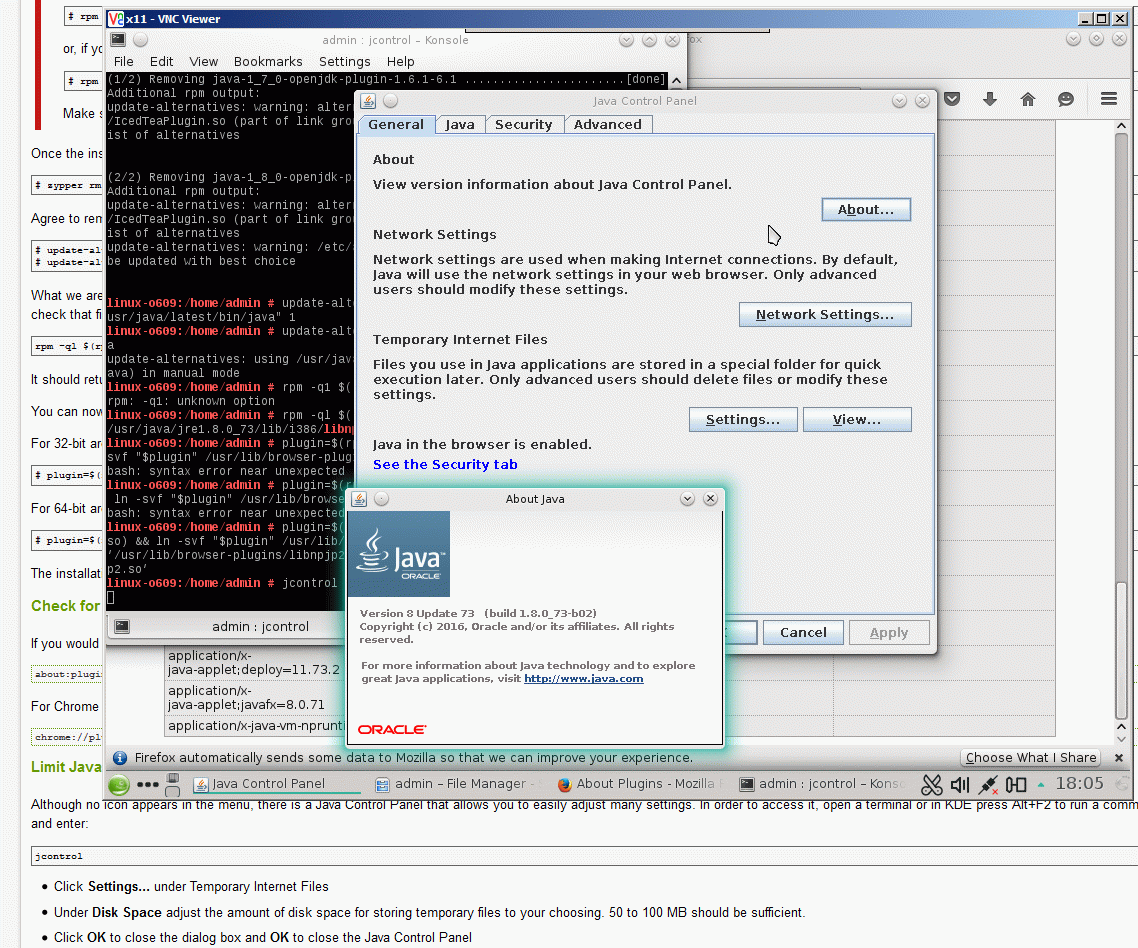Click the Java Oracle logo in About Java

pos(399,554)
